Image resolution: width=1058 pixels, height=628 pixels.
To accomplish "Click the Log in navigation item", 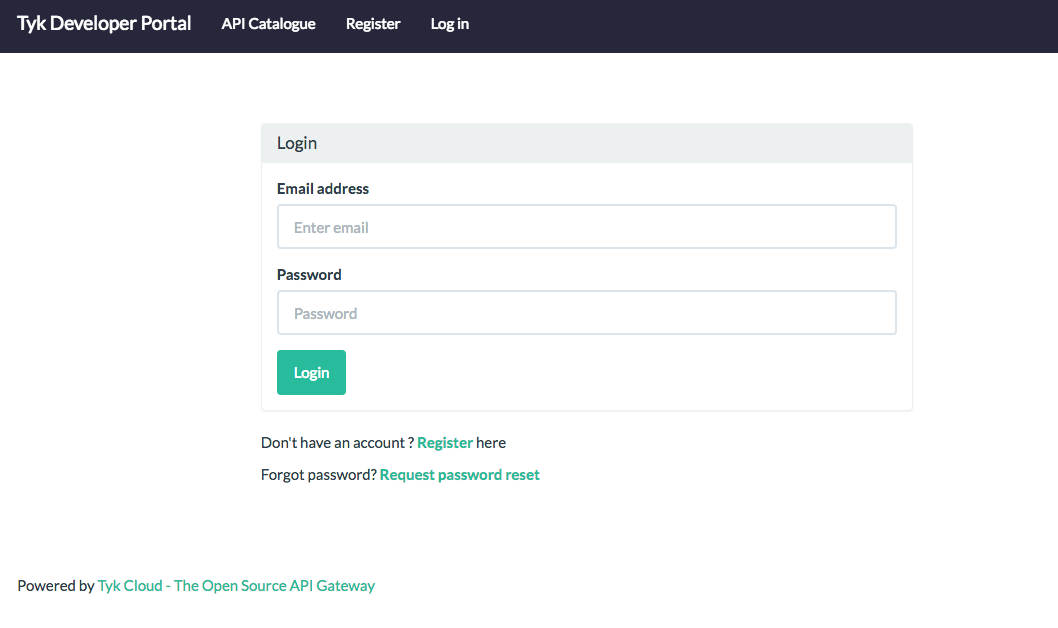I will click(449, 23).
